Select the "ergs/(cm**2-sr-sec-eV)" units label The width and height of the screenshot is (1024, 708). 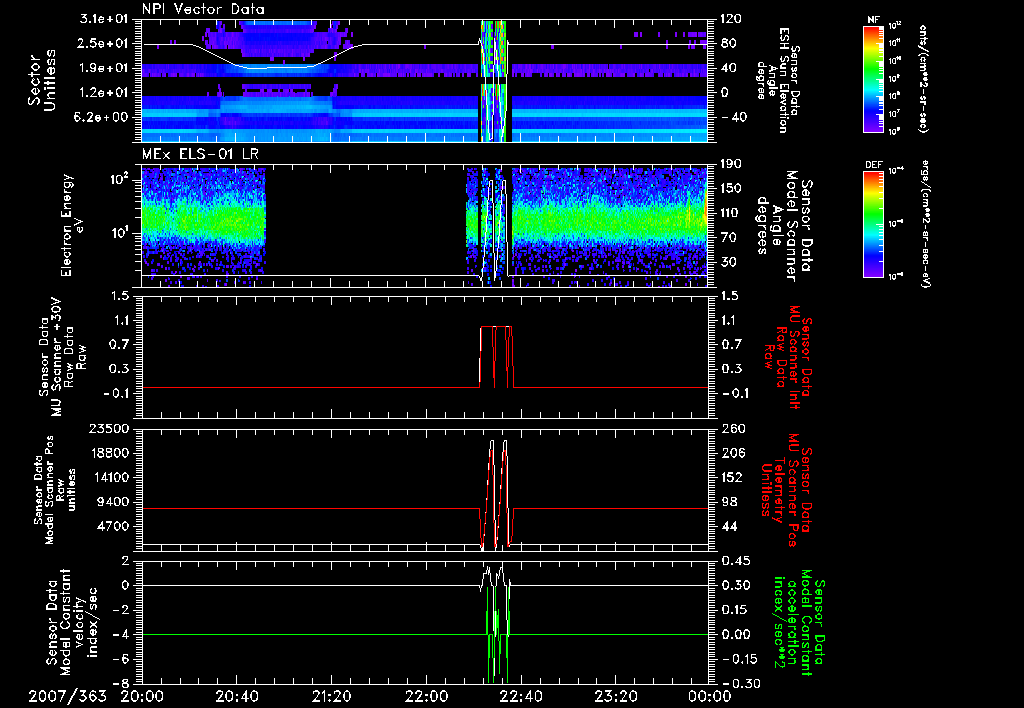tap(925, 223)
